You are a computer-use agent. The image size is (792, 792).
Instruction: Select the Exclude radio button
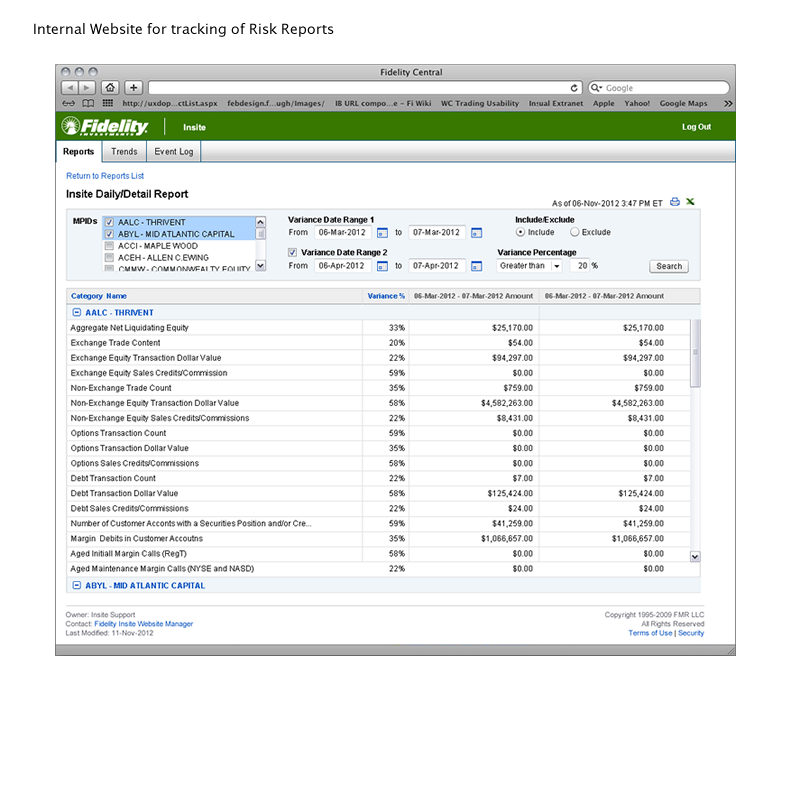pyautogui.click(x=574, y=232)
